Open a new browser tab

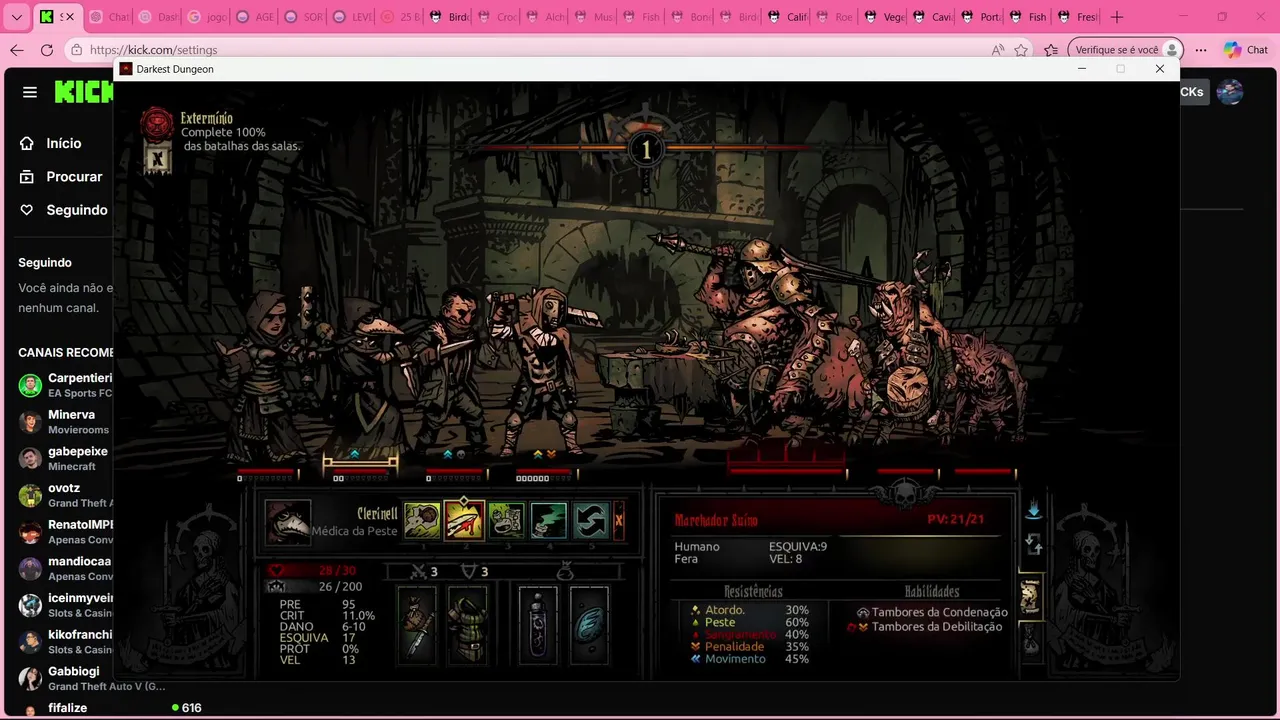(x=1117, y=17)
